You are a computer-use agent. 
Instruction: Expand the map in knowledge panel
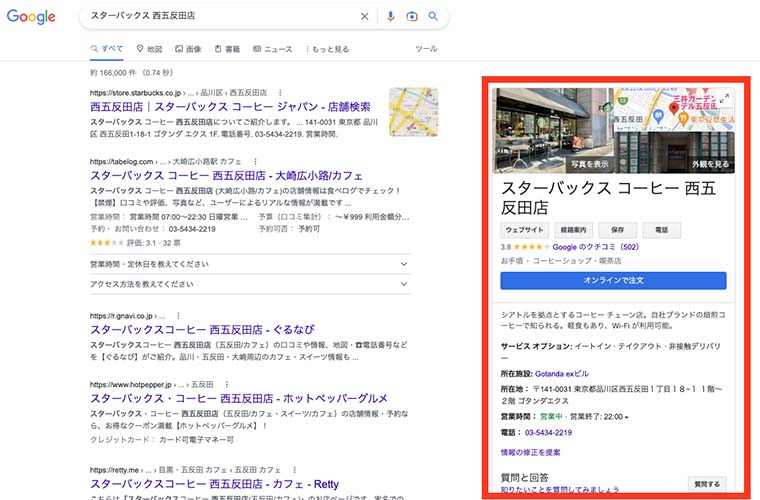coord(725,98)
